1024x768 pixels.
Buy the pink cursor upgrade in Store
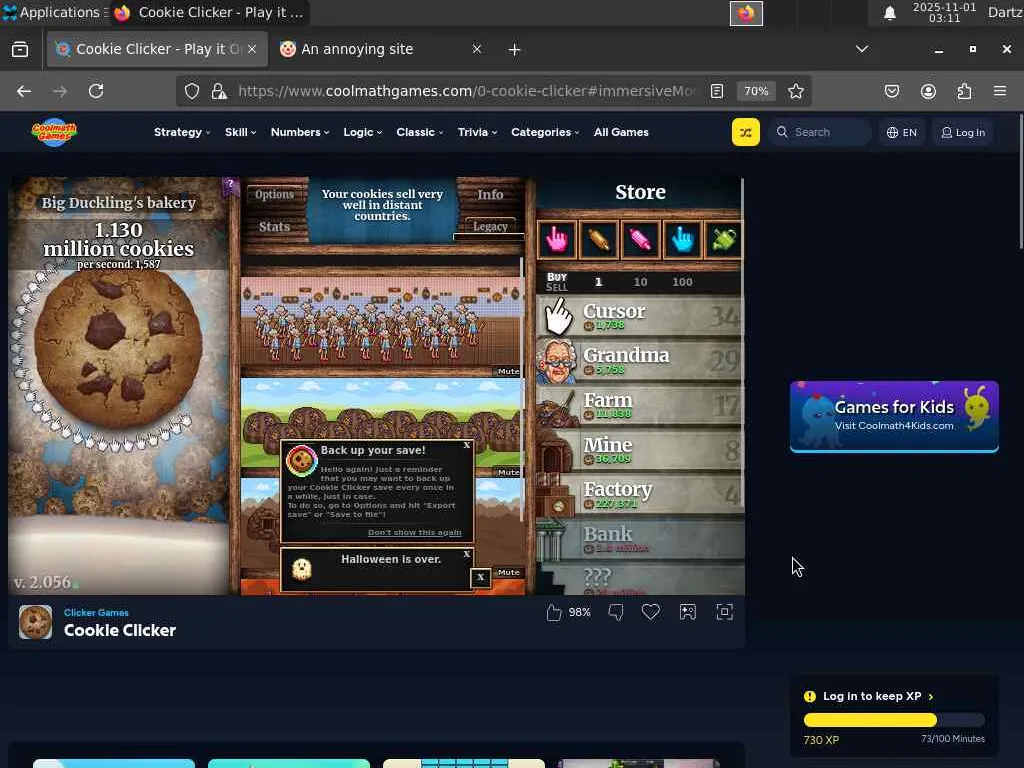[x=556, y=240]
